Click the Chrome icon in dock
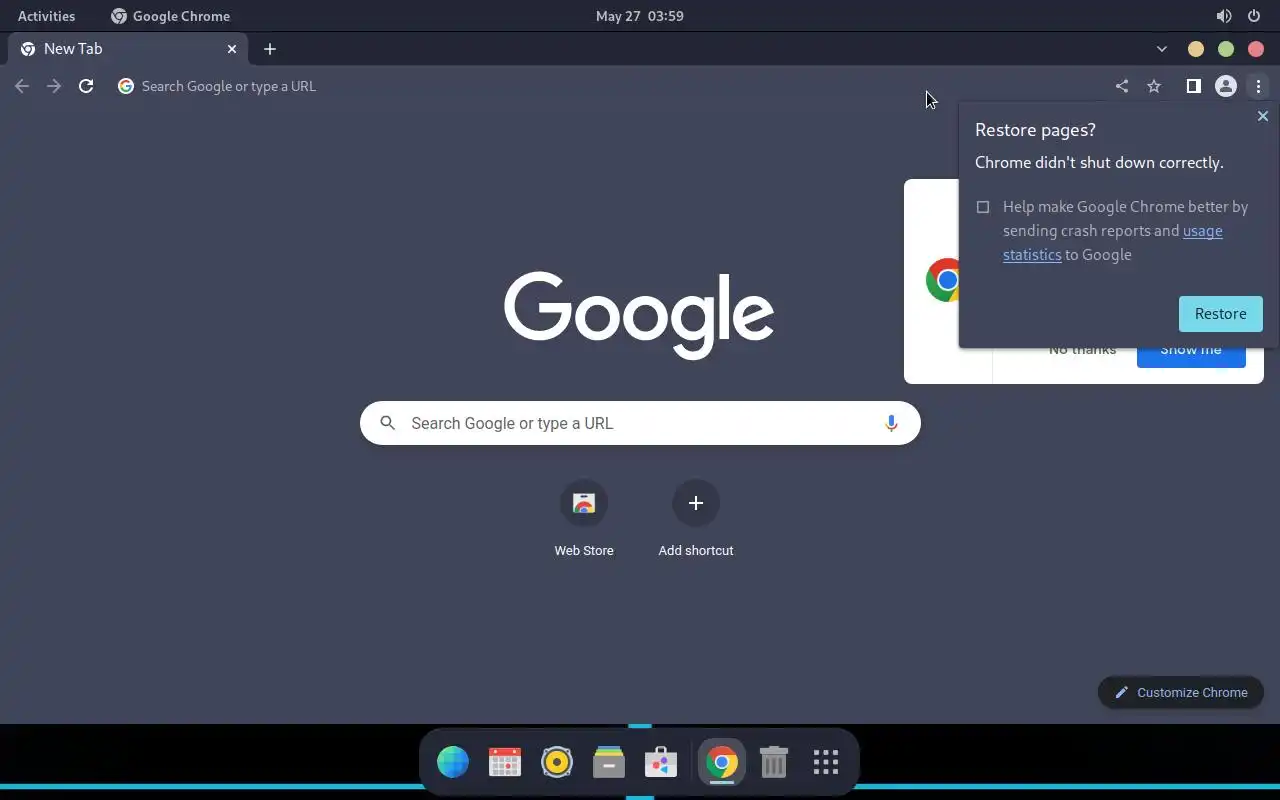Viewport: 1280px width, 800px height. pos(722,763)
